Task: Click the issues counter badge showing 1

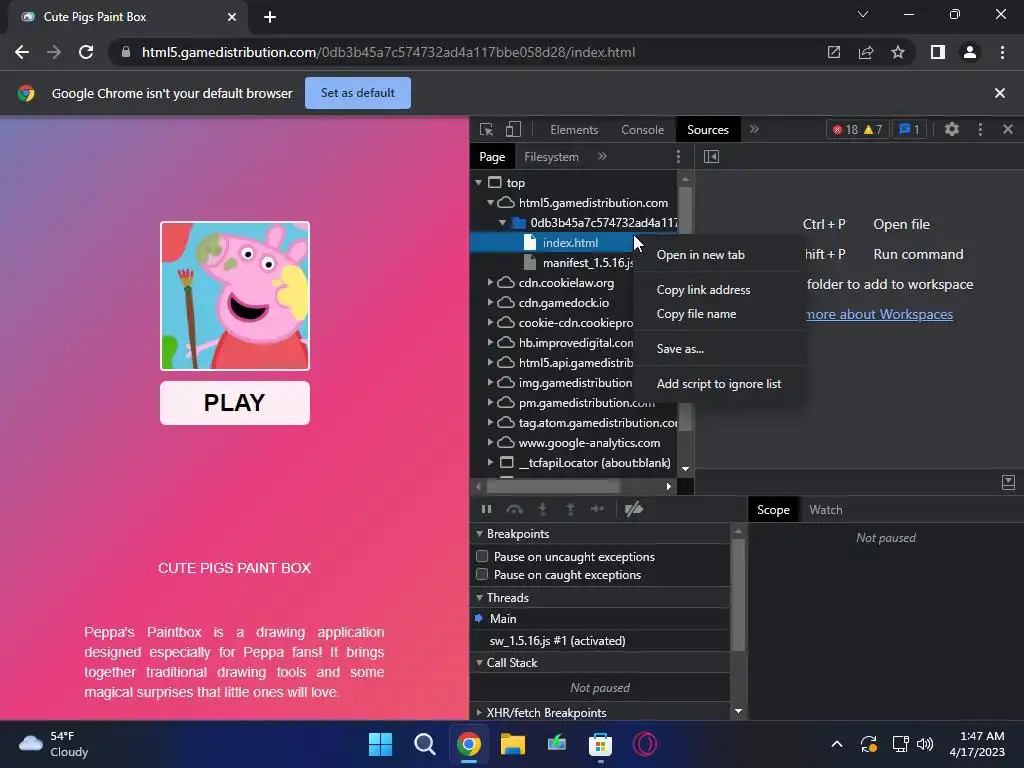Action: pyautogui.click(x=909, y=129)
